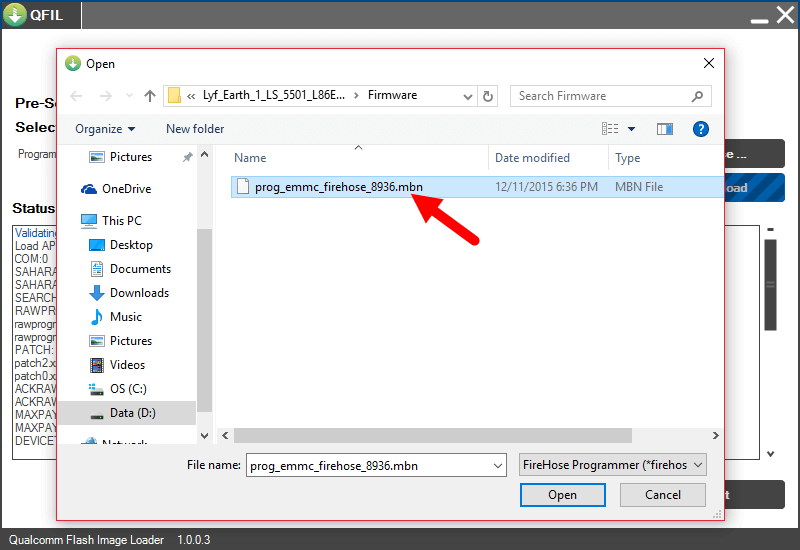This screenshot has width=800, height=550.
Task: Click the Change your view icon
Action: tap(610, 129)
